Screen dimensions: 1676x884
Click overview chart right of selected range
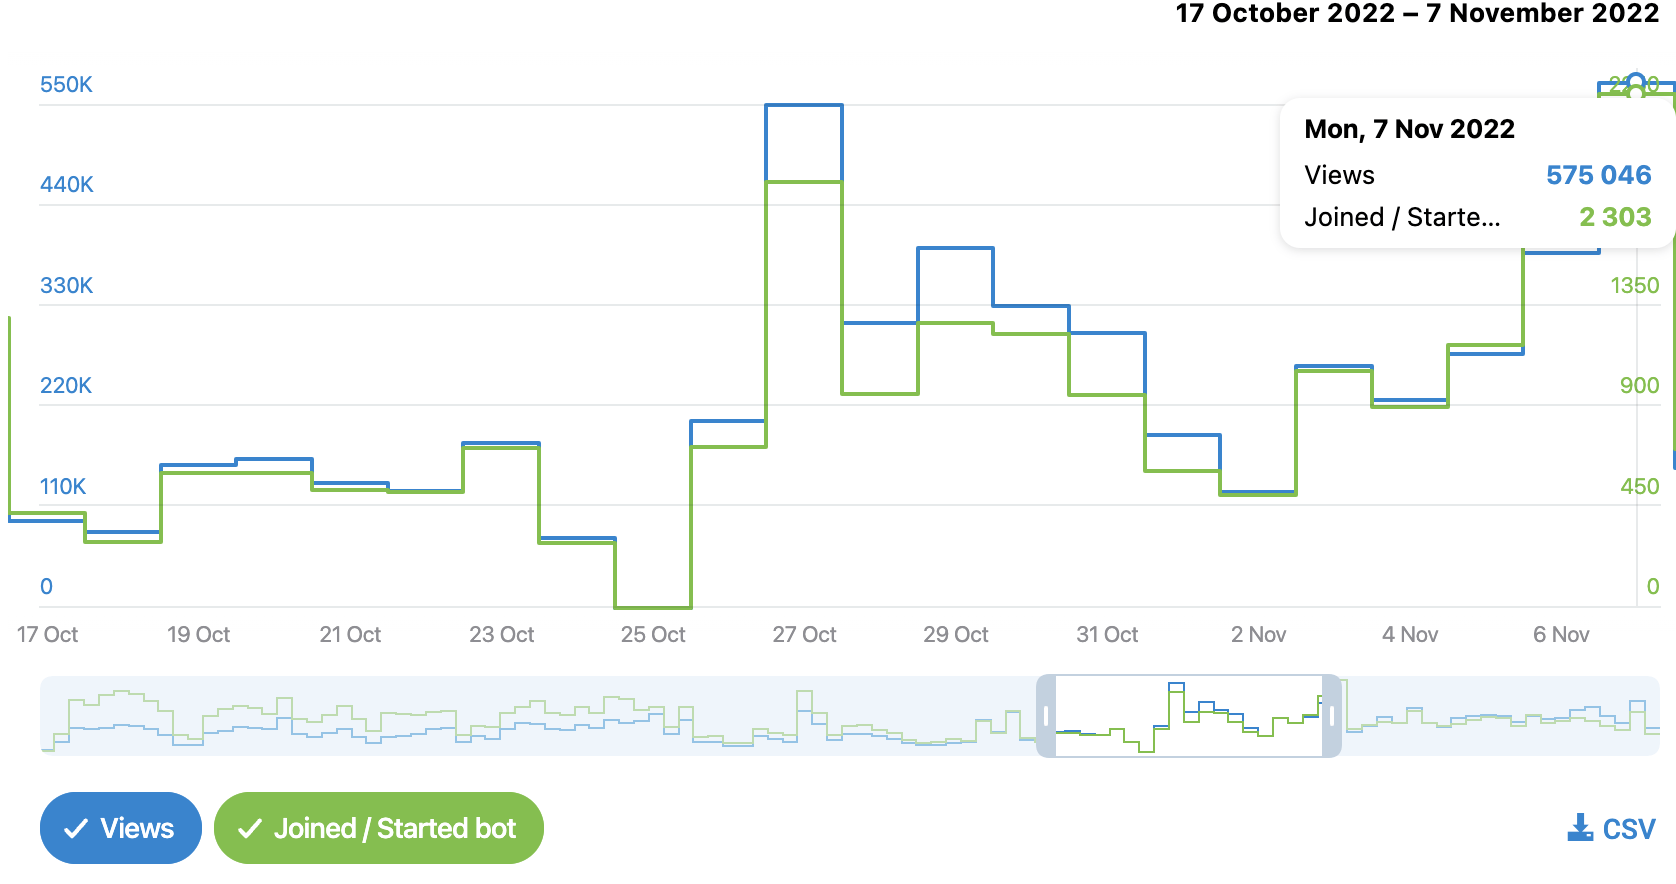tap(1500, 716)
